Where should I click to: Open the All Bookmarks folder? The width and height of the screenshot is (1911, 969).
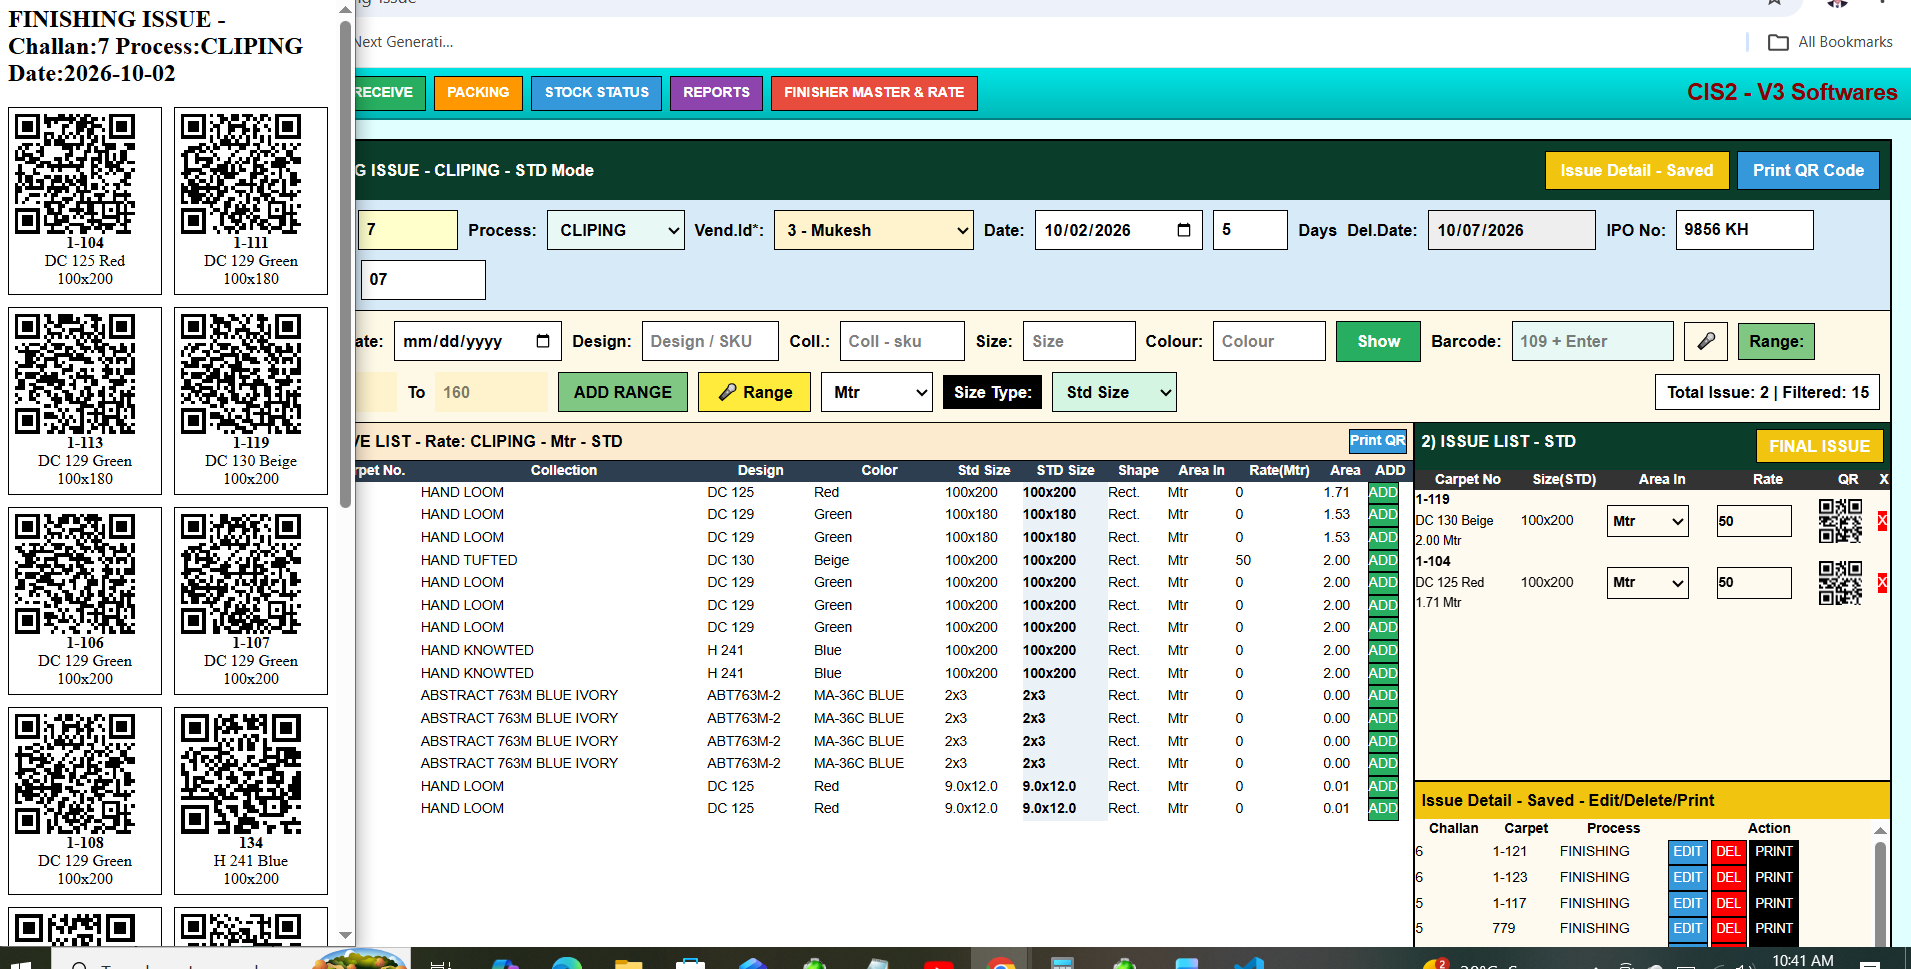click(1830, 42)
